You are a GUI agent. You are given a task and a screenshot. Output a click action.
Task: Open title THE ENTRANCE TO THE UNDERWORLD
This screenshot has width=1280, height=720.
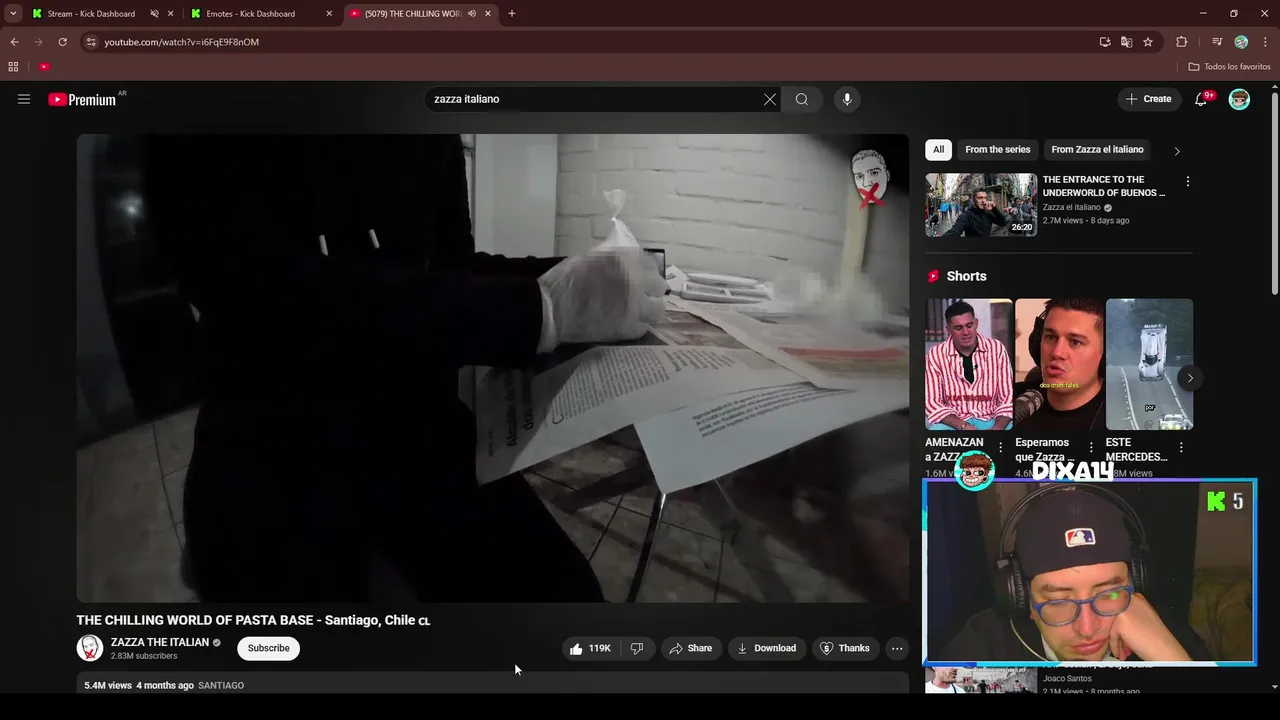click(1104, 186)
